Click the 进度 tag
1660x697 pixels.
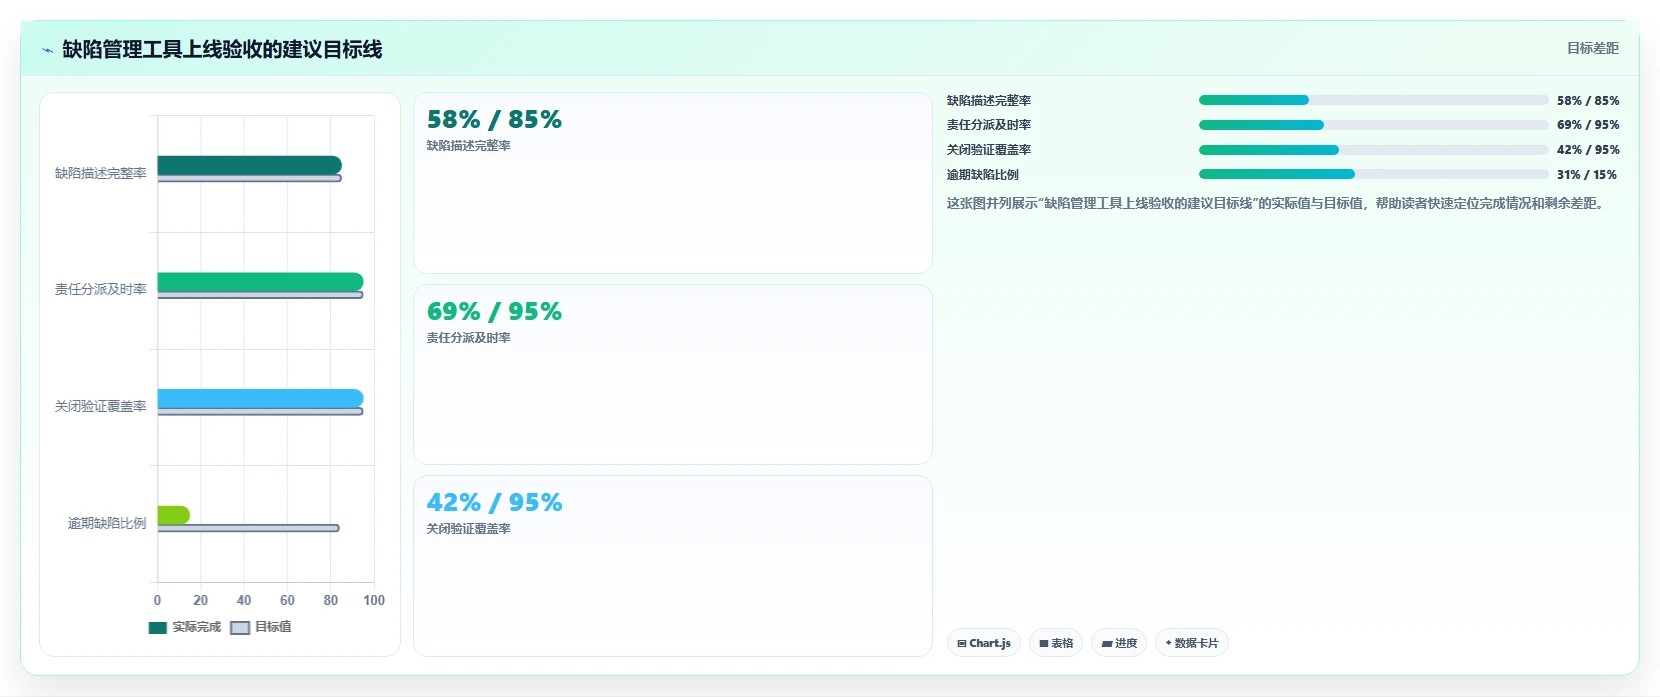click(1119, 643)
